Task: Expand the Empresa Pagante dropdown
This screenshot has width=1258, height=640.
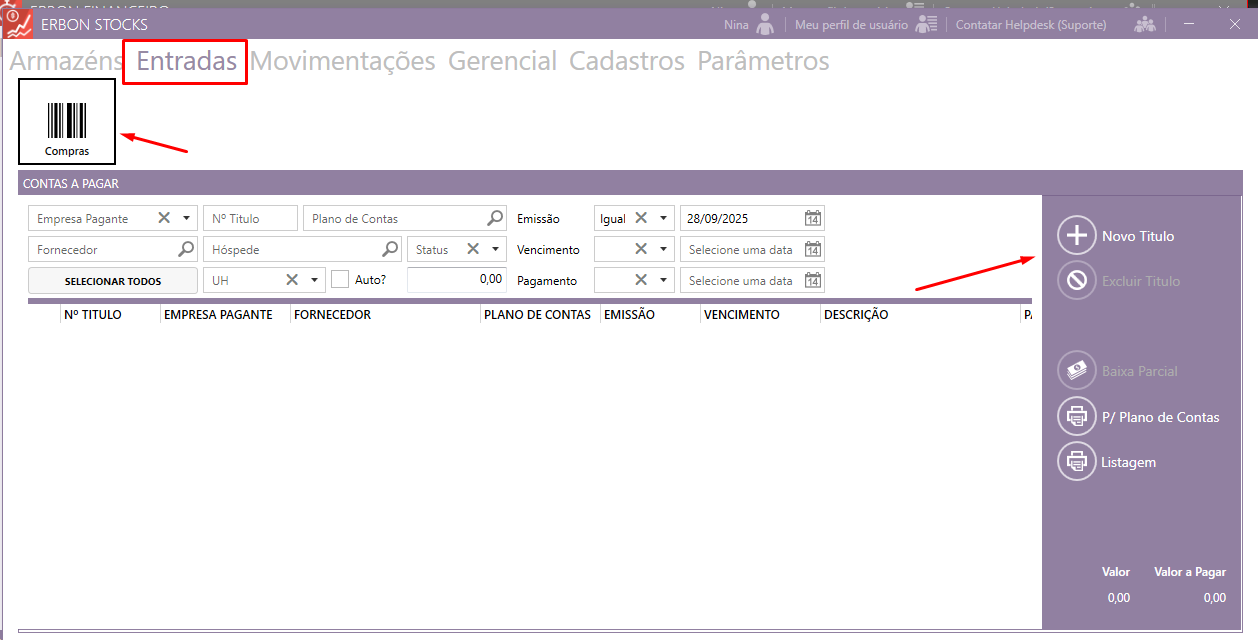Action: click(186, 219)
